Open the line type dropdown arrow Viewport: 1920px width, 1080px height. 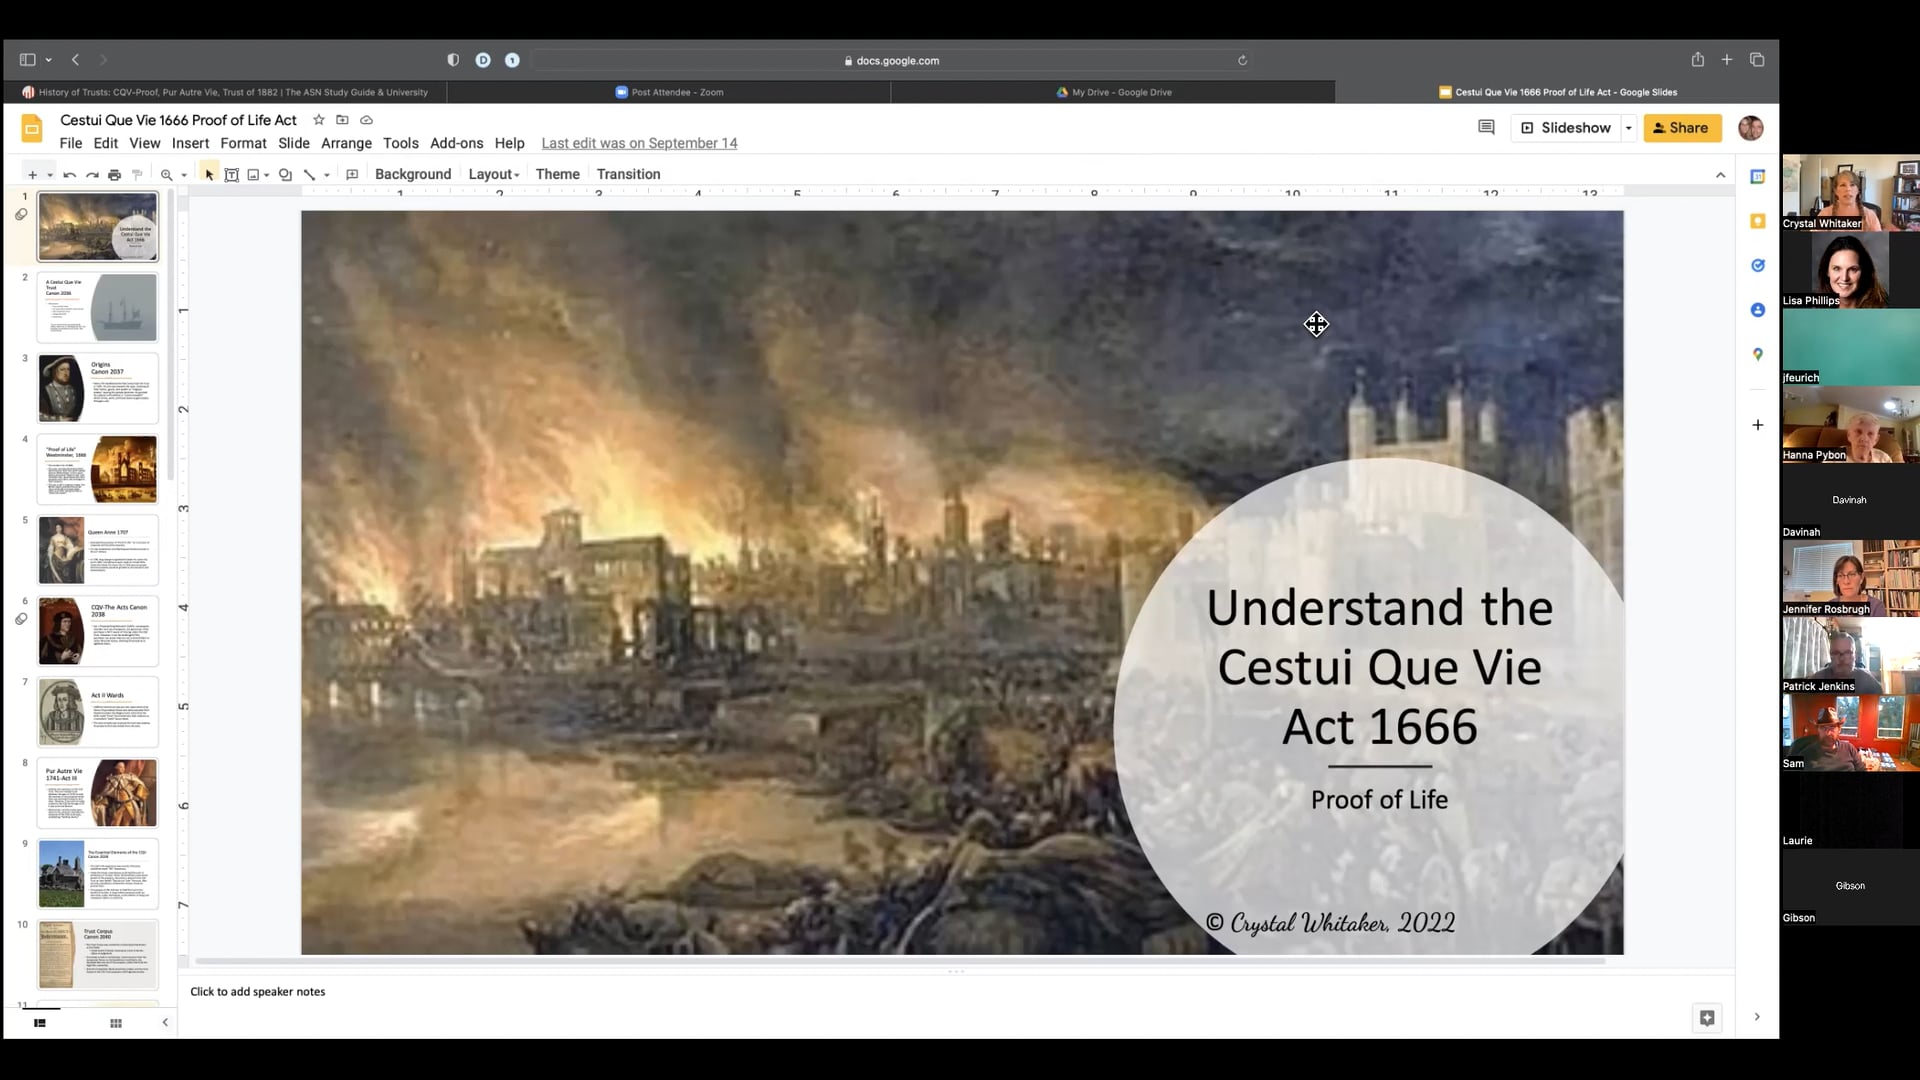coord(327,175)
